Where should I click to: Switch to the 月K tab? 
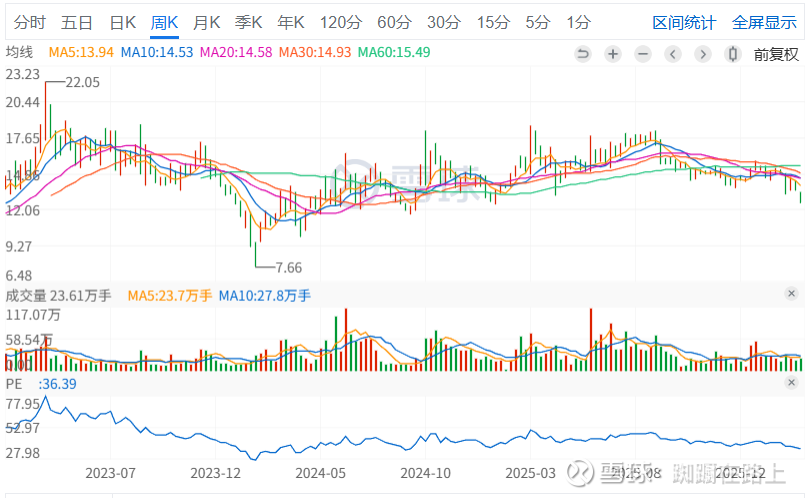207,22
